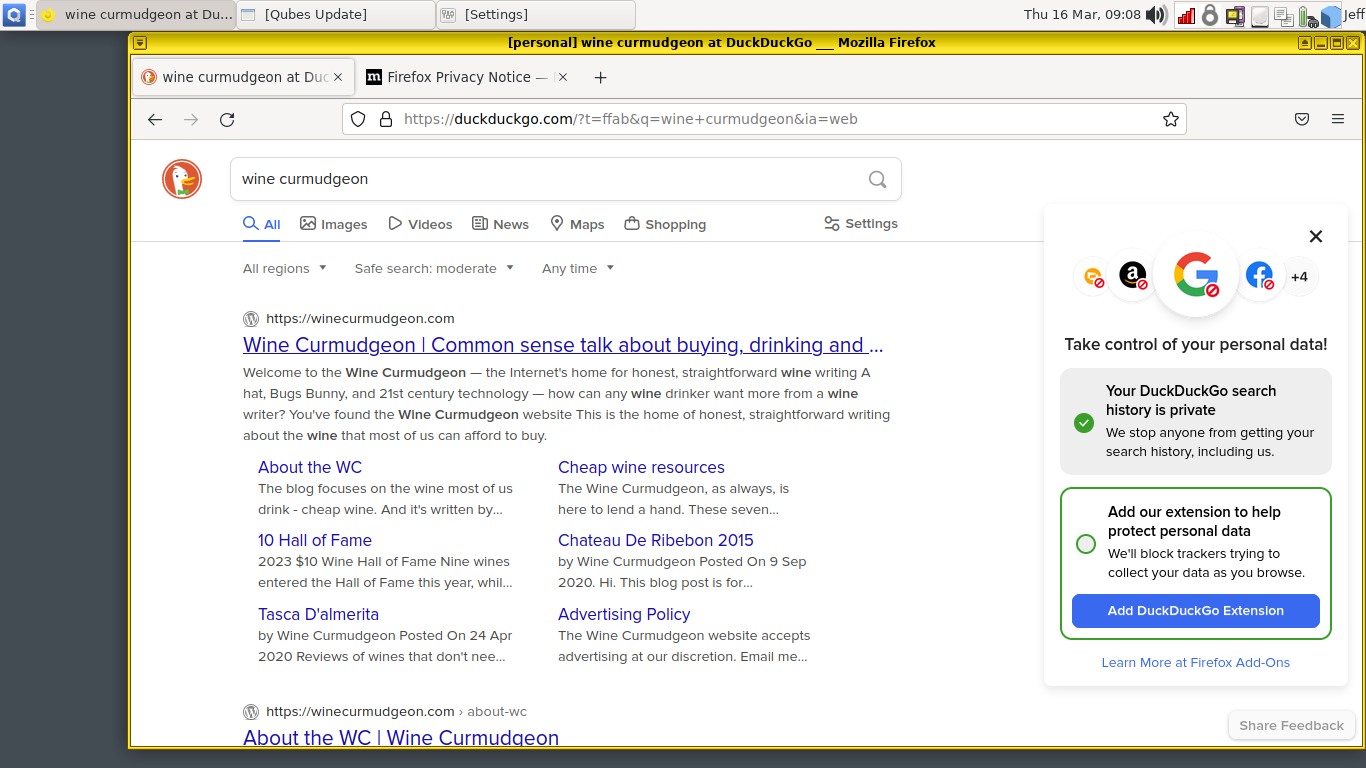Close the wine curmudgeon browser tab

[338, 77]
